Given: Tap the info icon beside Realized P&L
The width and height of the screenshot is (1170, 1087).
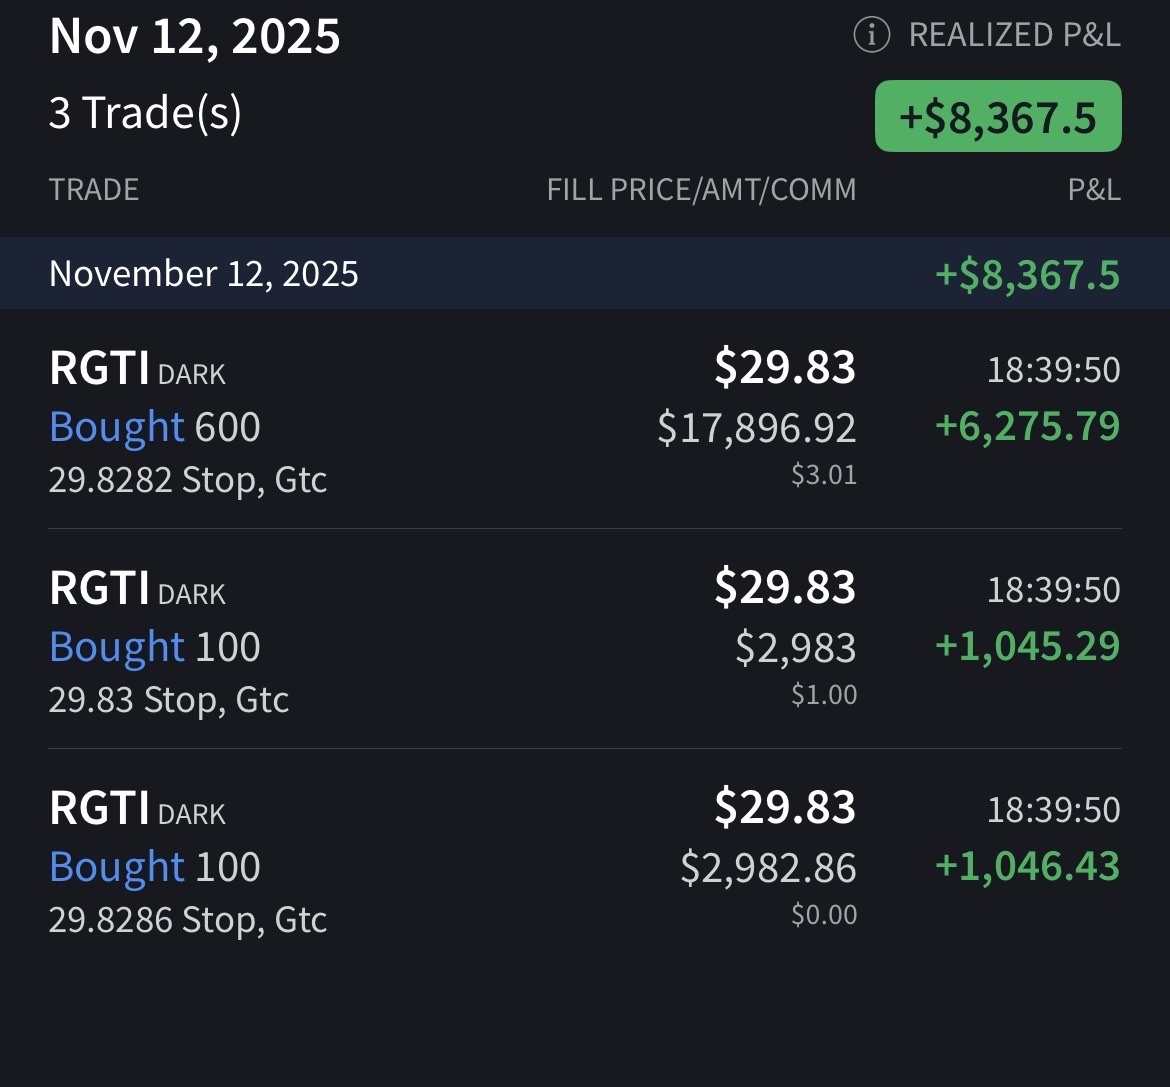Looking at the screenshot, I should pyautogui.click(x=871, y=36).
